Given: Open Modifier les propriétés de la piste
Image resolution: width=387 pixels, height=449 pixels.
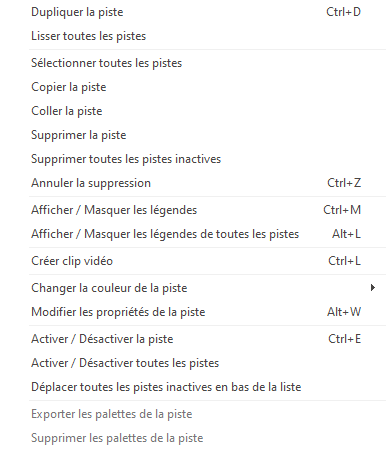Looking at the screenshot, I should [208, 312].
